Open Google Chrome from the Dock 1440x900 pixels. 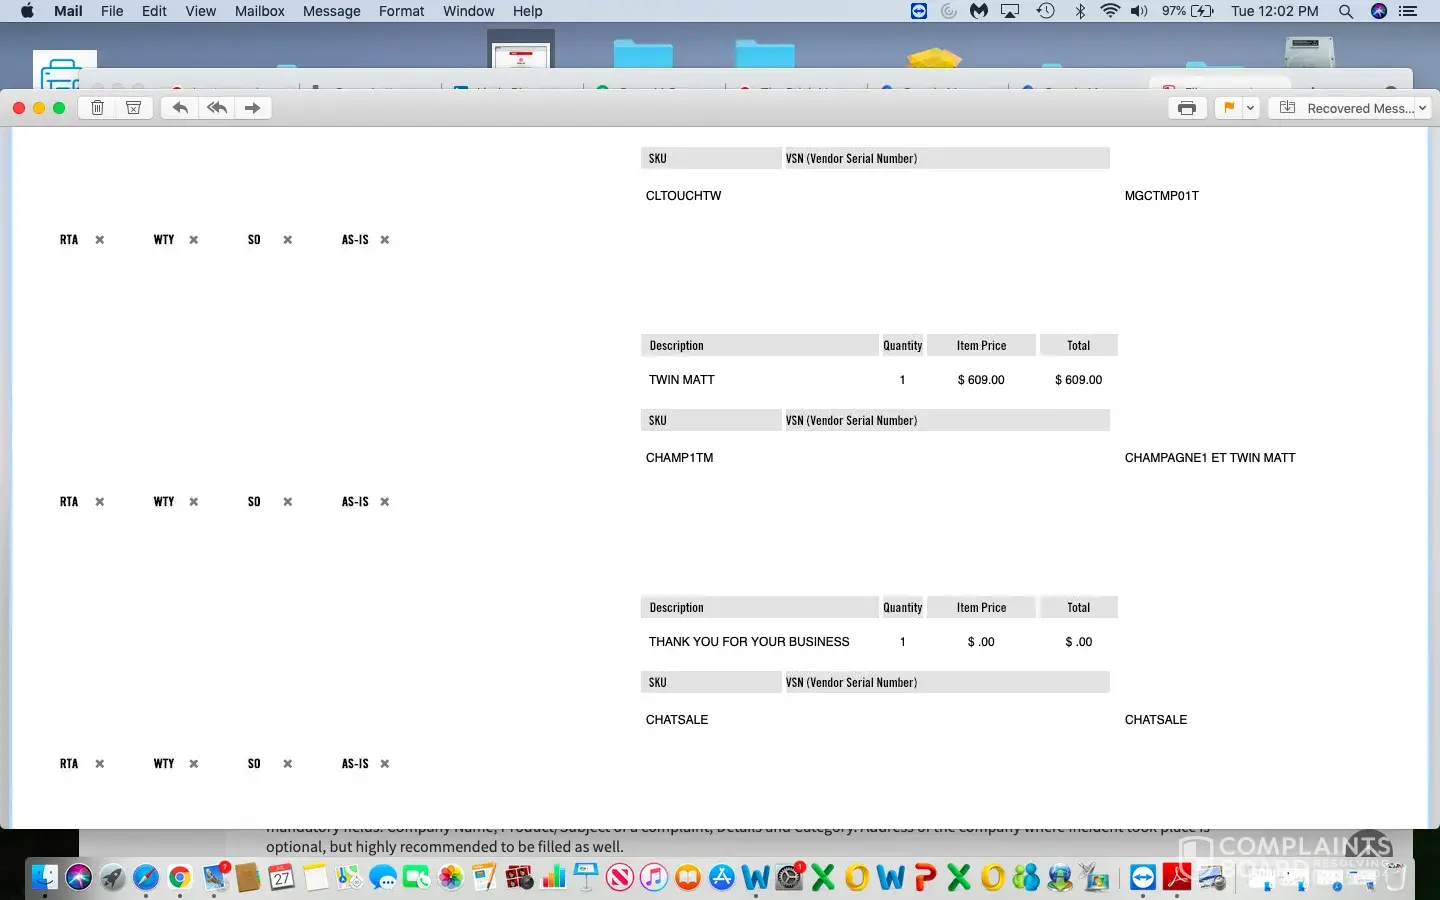coord(180,878)
